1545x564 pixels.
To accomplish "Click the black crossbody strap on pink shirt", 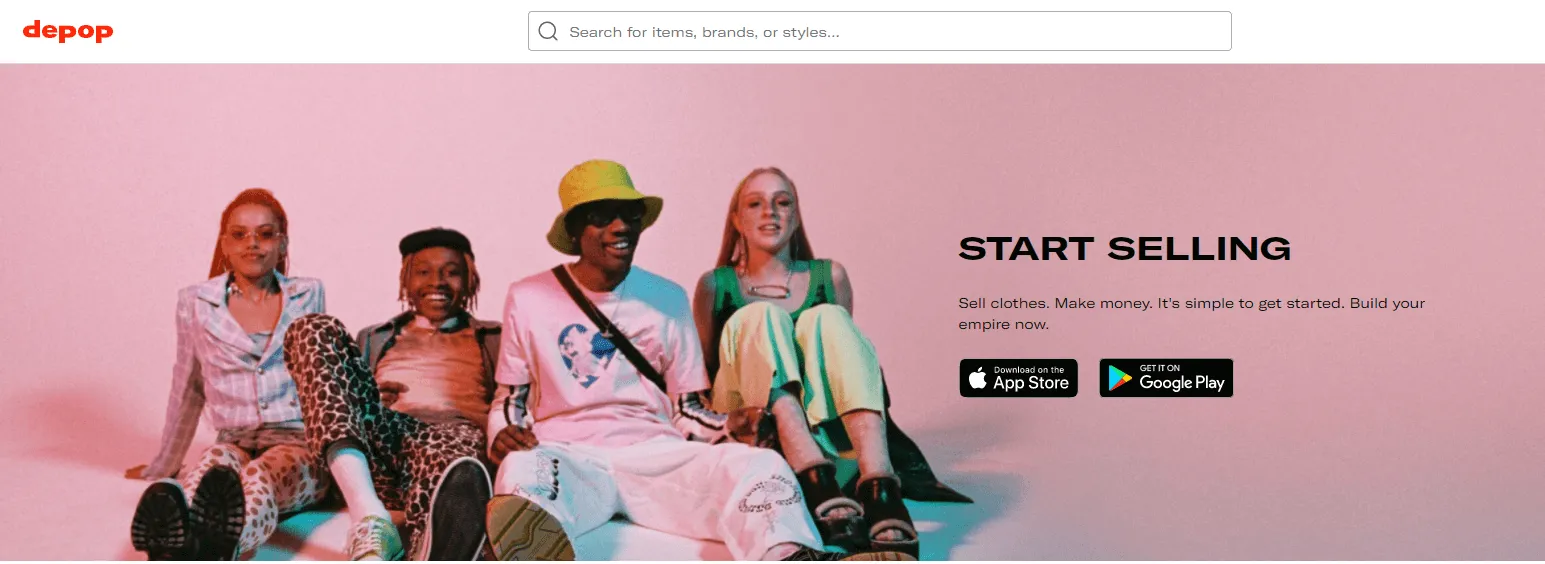I will pyautogui.click(x=608, y=328).
